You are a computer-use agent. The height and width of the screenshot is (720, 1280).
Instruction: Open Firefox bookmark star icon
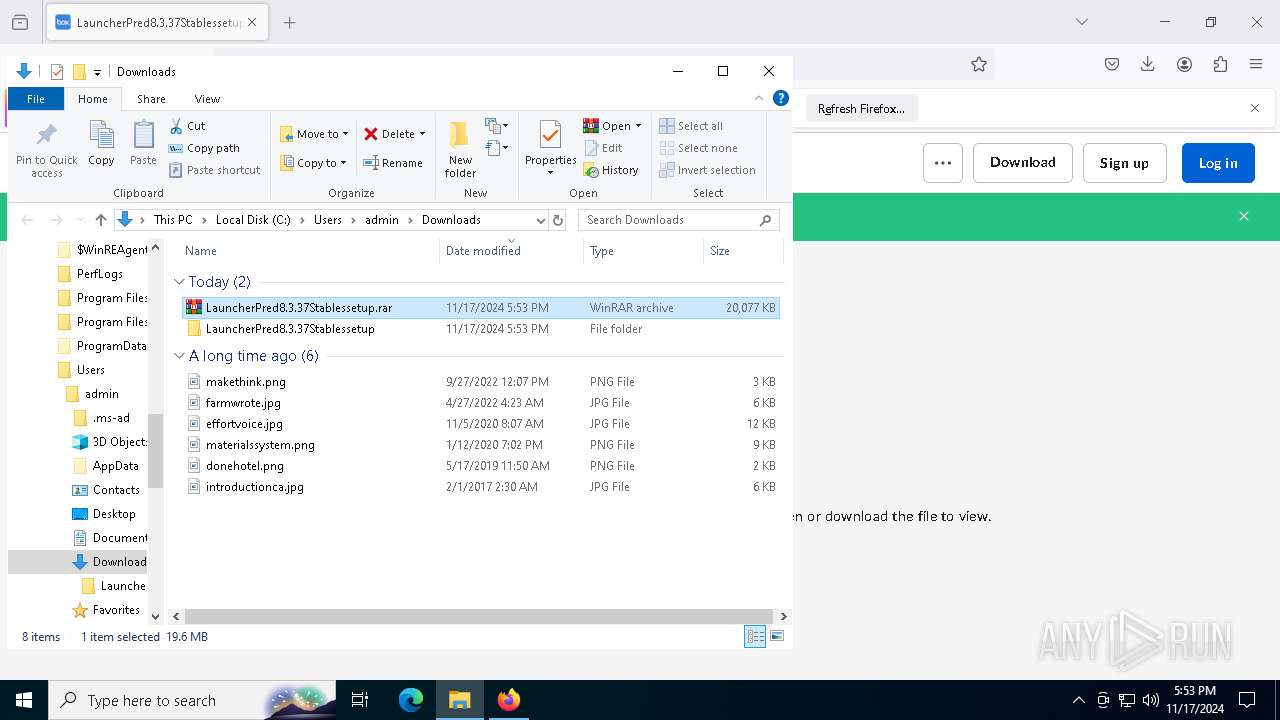(x=979, y=64)
